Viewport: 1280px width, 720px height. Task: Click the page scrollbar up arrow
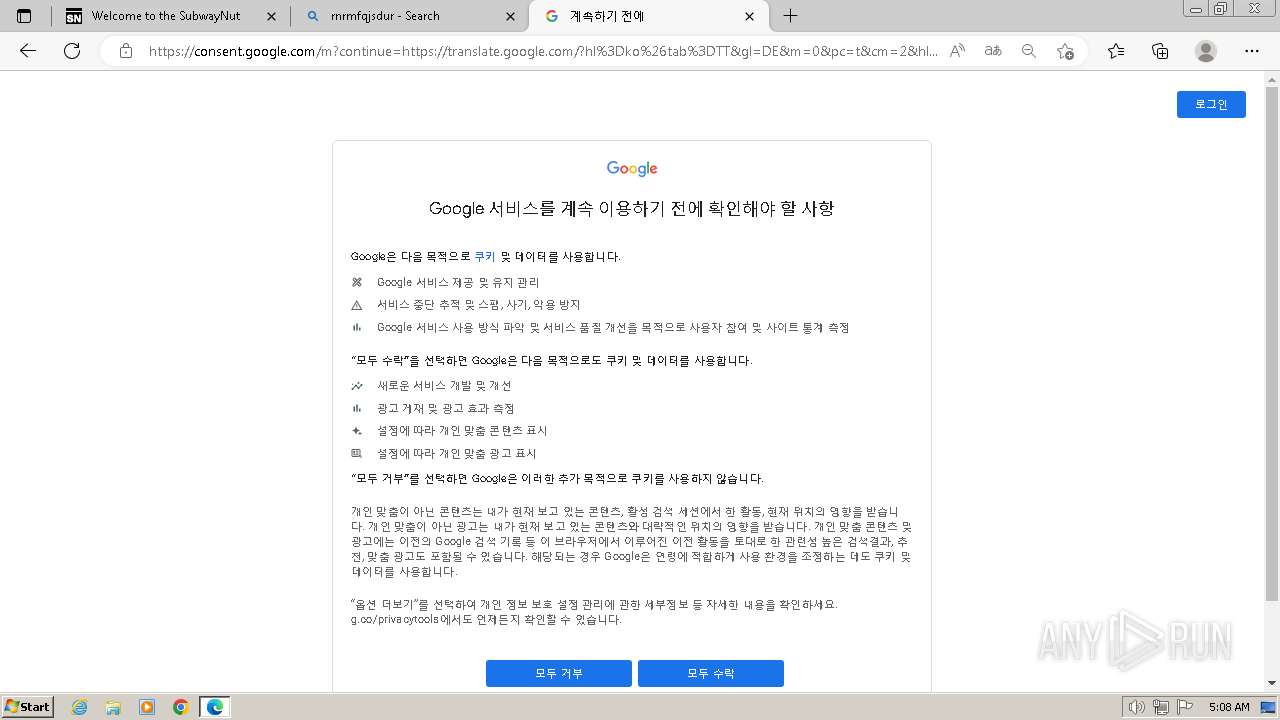[1272, 78]
